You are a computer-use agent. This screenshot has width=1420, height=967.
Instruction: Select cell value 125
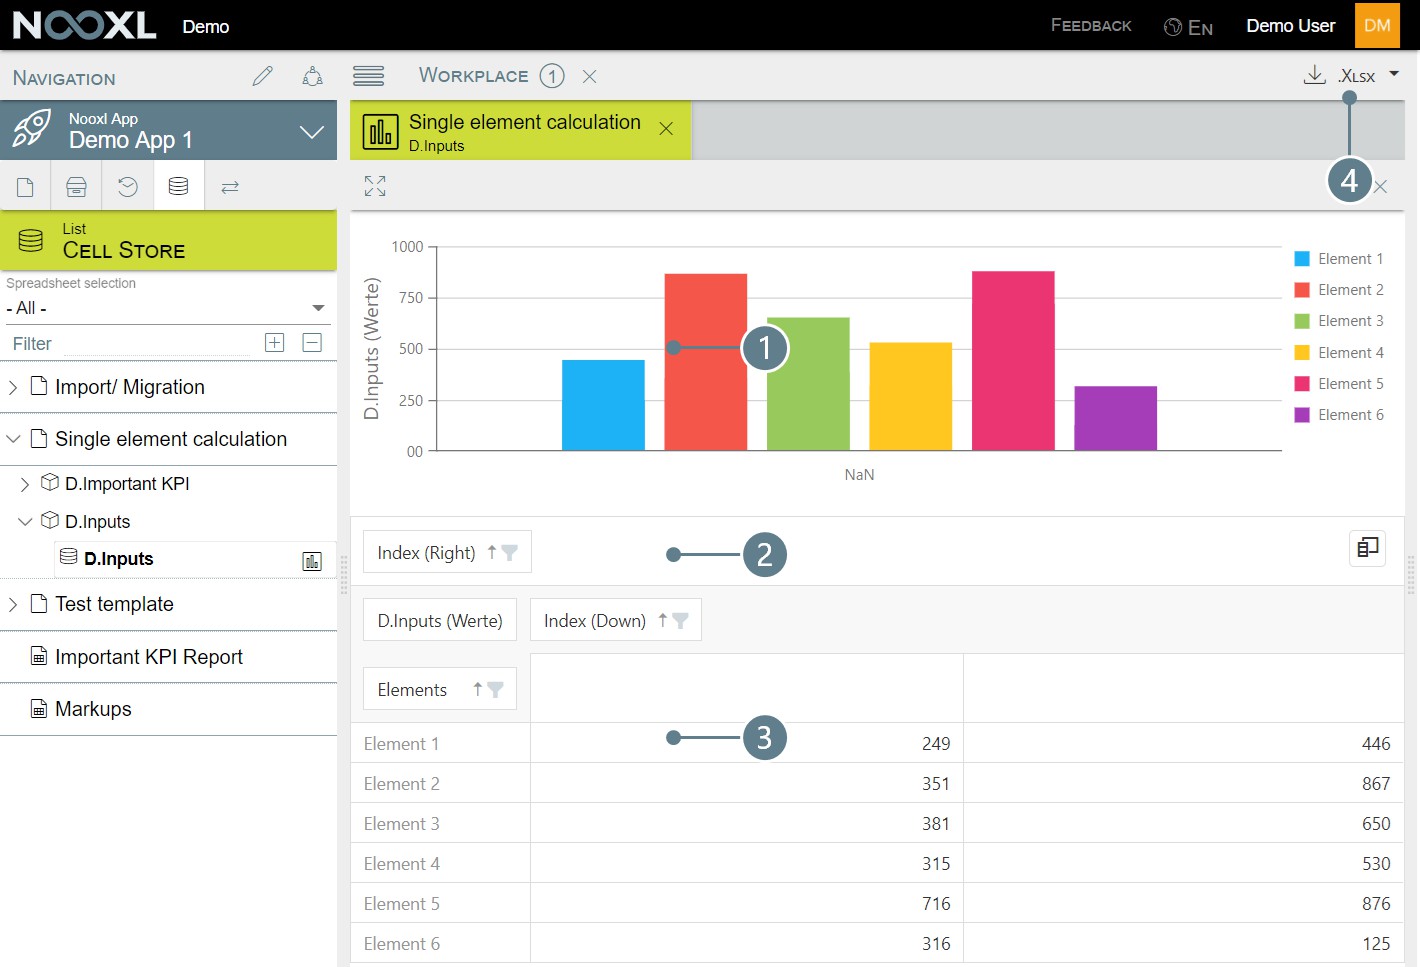[x=1184, y=943]
